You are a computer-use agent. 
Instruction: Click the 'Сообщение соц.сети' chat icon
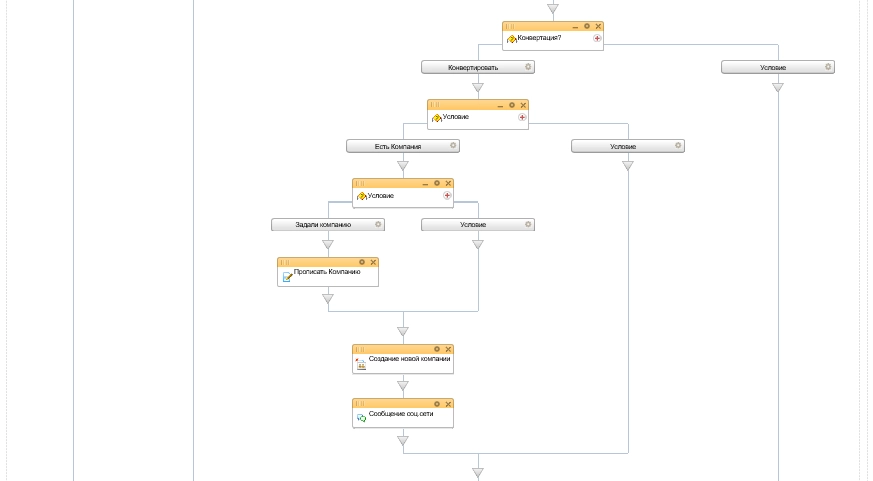point(361,417)
